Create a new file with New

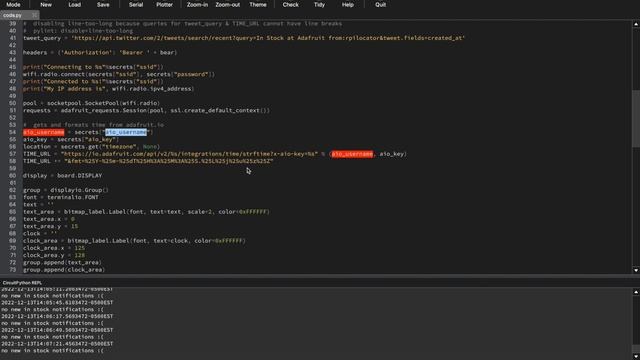coord(46,5)
